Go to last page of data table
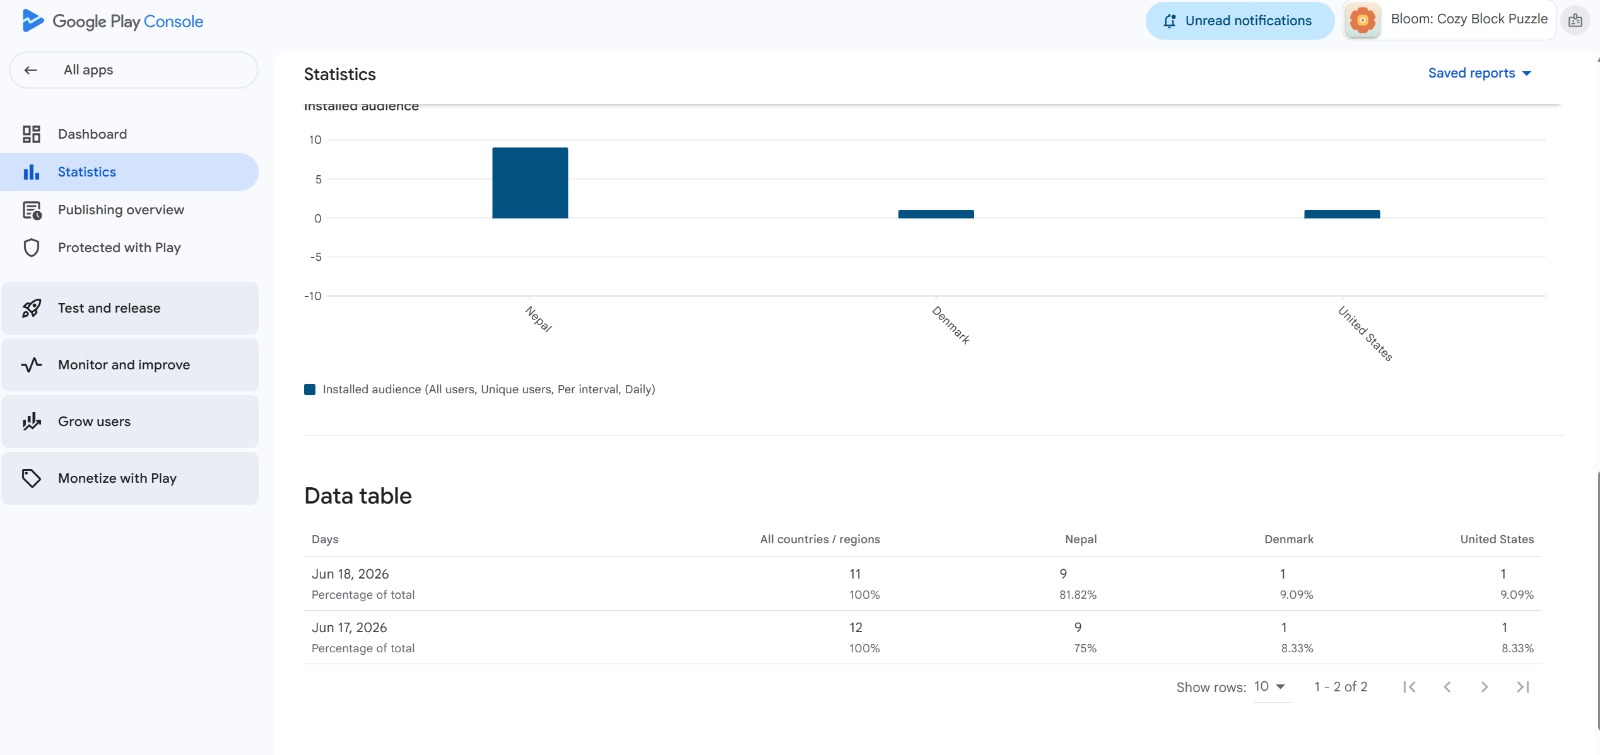1600x755 pixels. click(x=1523, y=687)
